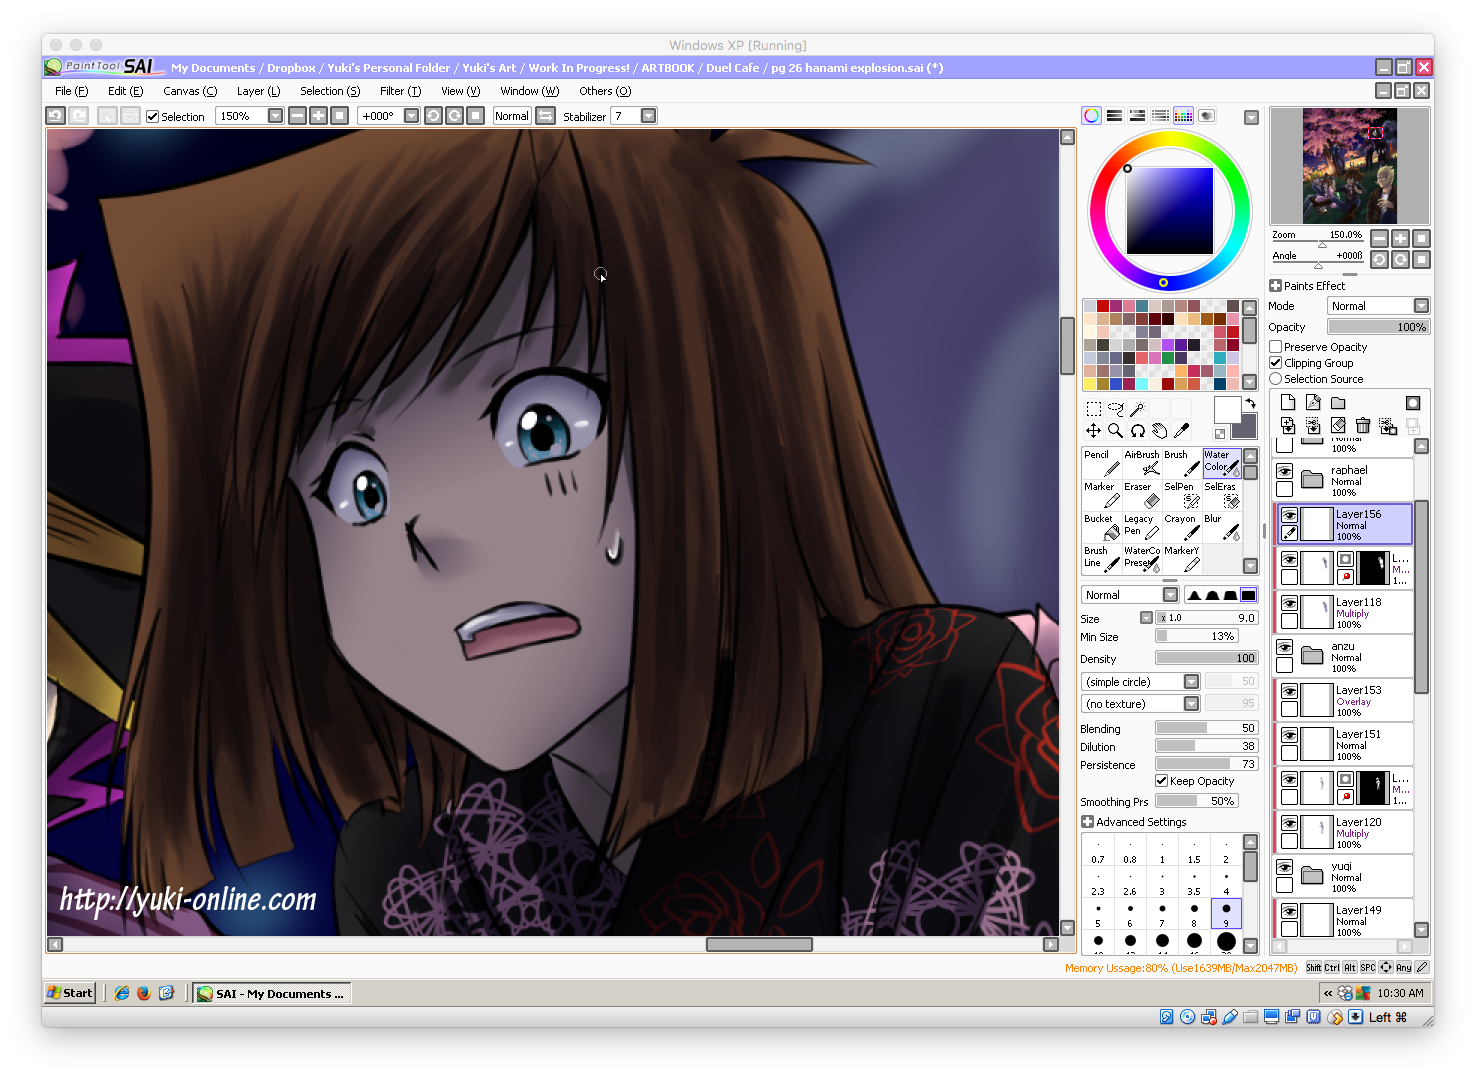Select the Pencil tool
Viewport: 1476px width, 1077px height.
click(1102, 463)
